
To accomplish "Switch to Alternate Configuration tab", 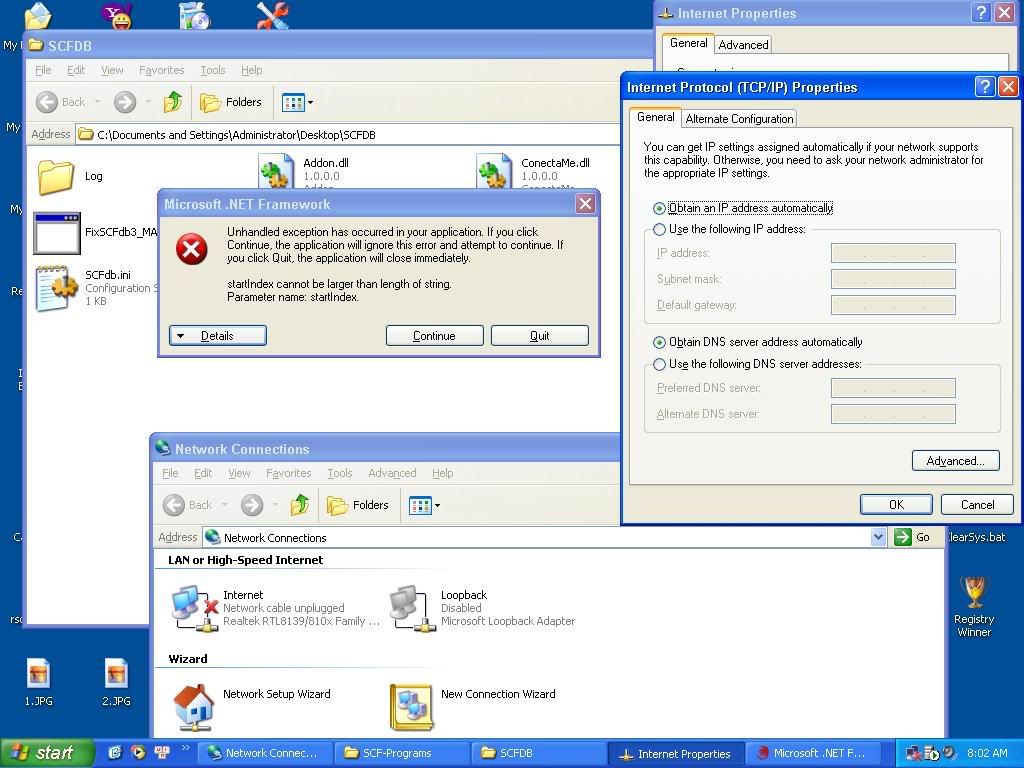I will click(x=739, y=119).
